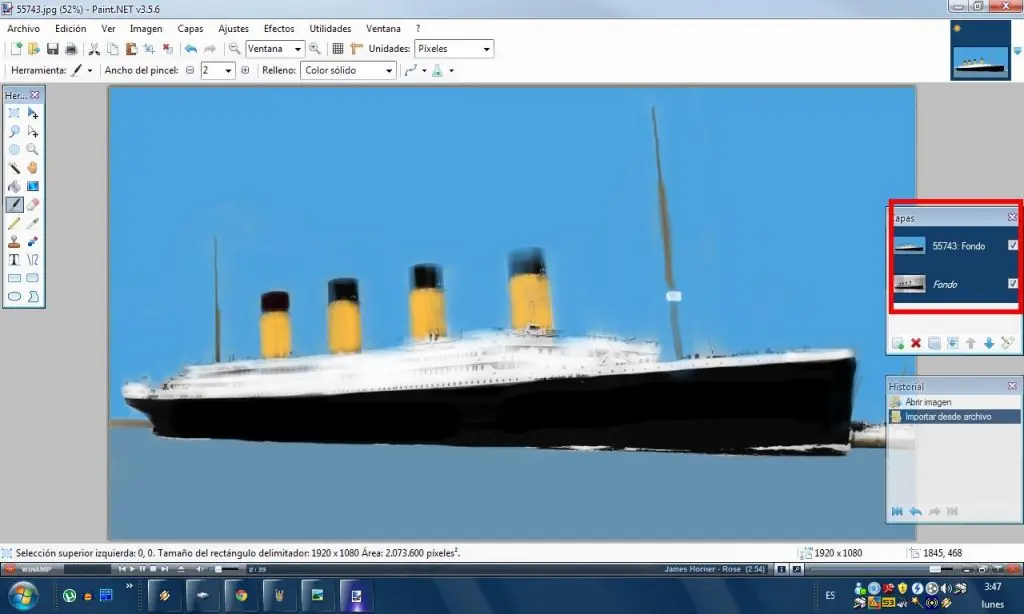Open the Ajustes menu
1024x614 pixels.
coord(233,29)
